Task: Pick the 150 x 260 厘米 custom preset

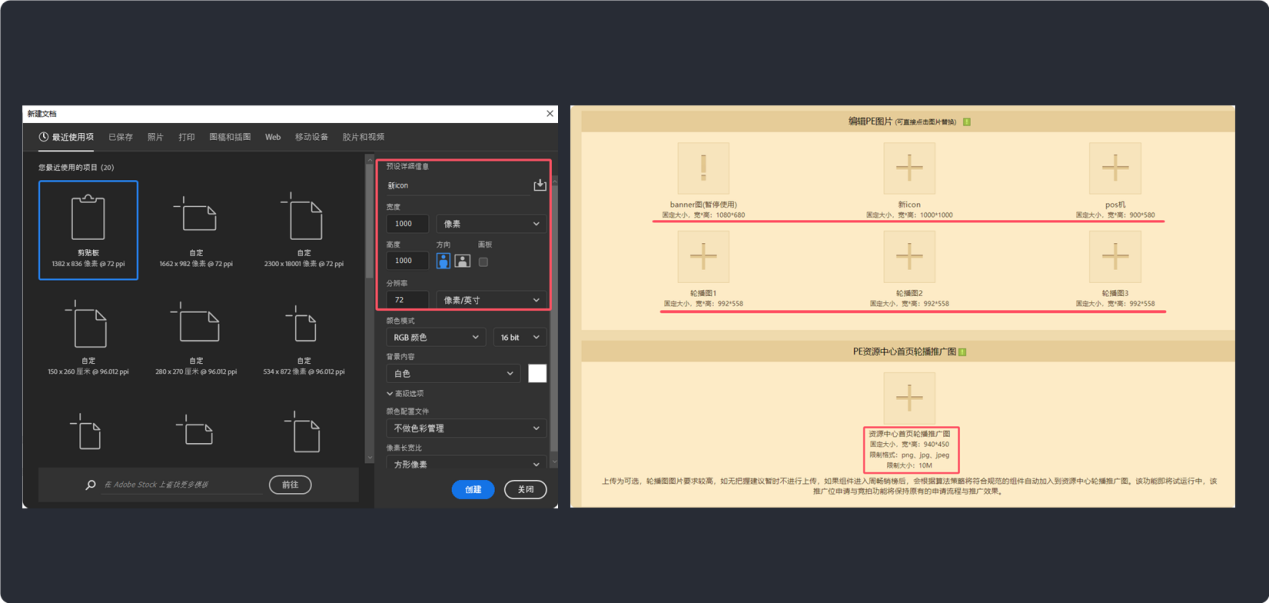Action: 88,337
